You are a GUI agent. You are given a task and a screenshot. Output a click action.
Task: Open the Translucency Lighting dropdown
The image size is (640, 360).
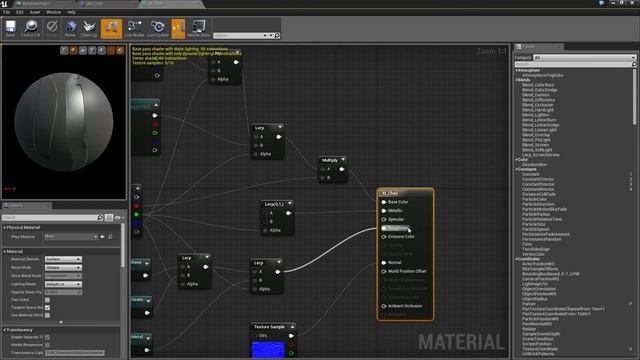tap(75, 353)
